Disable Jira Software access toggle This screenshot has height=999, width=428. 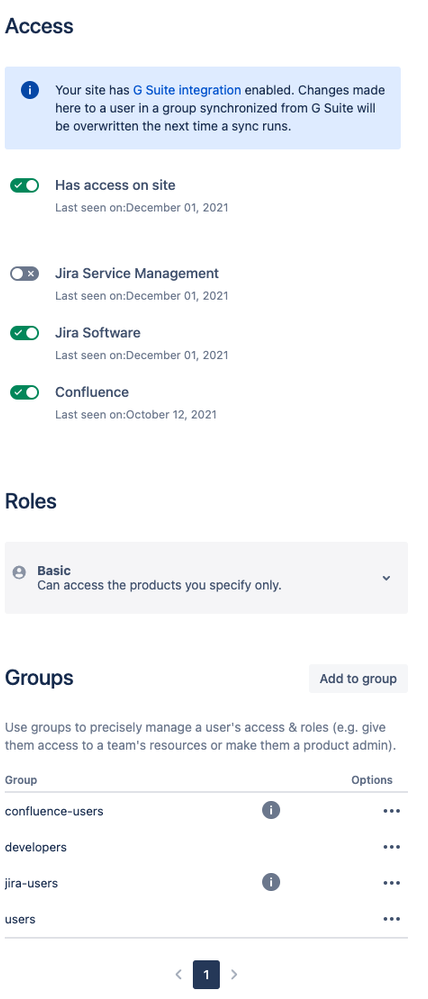point(25,333)
